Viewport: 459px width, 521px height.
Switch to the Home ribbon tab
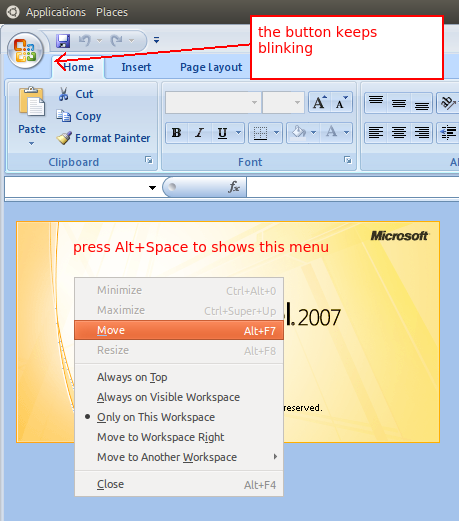(x=78, y=67)
